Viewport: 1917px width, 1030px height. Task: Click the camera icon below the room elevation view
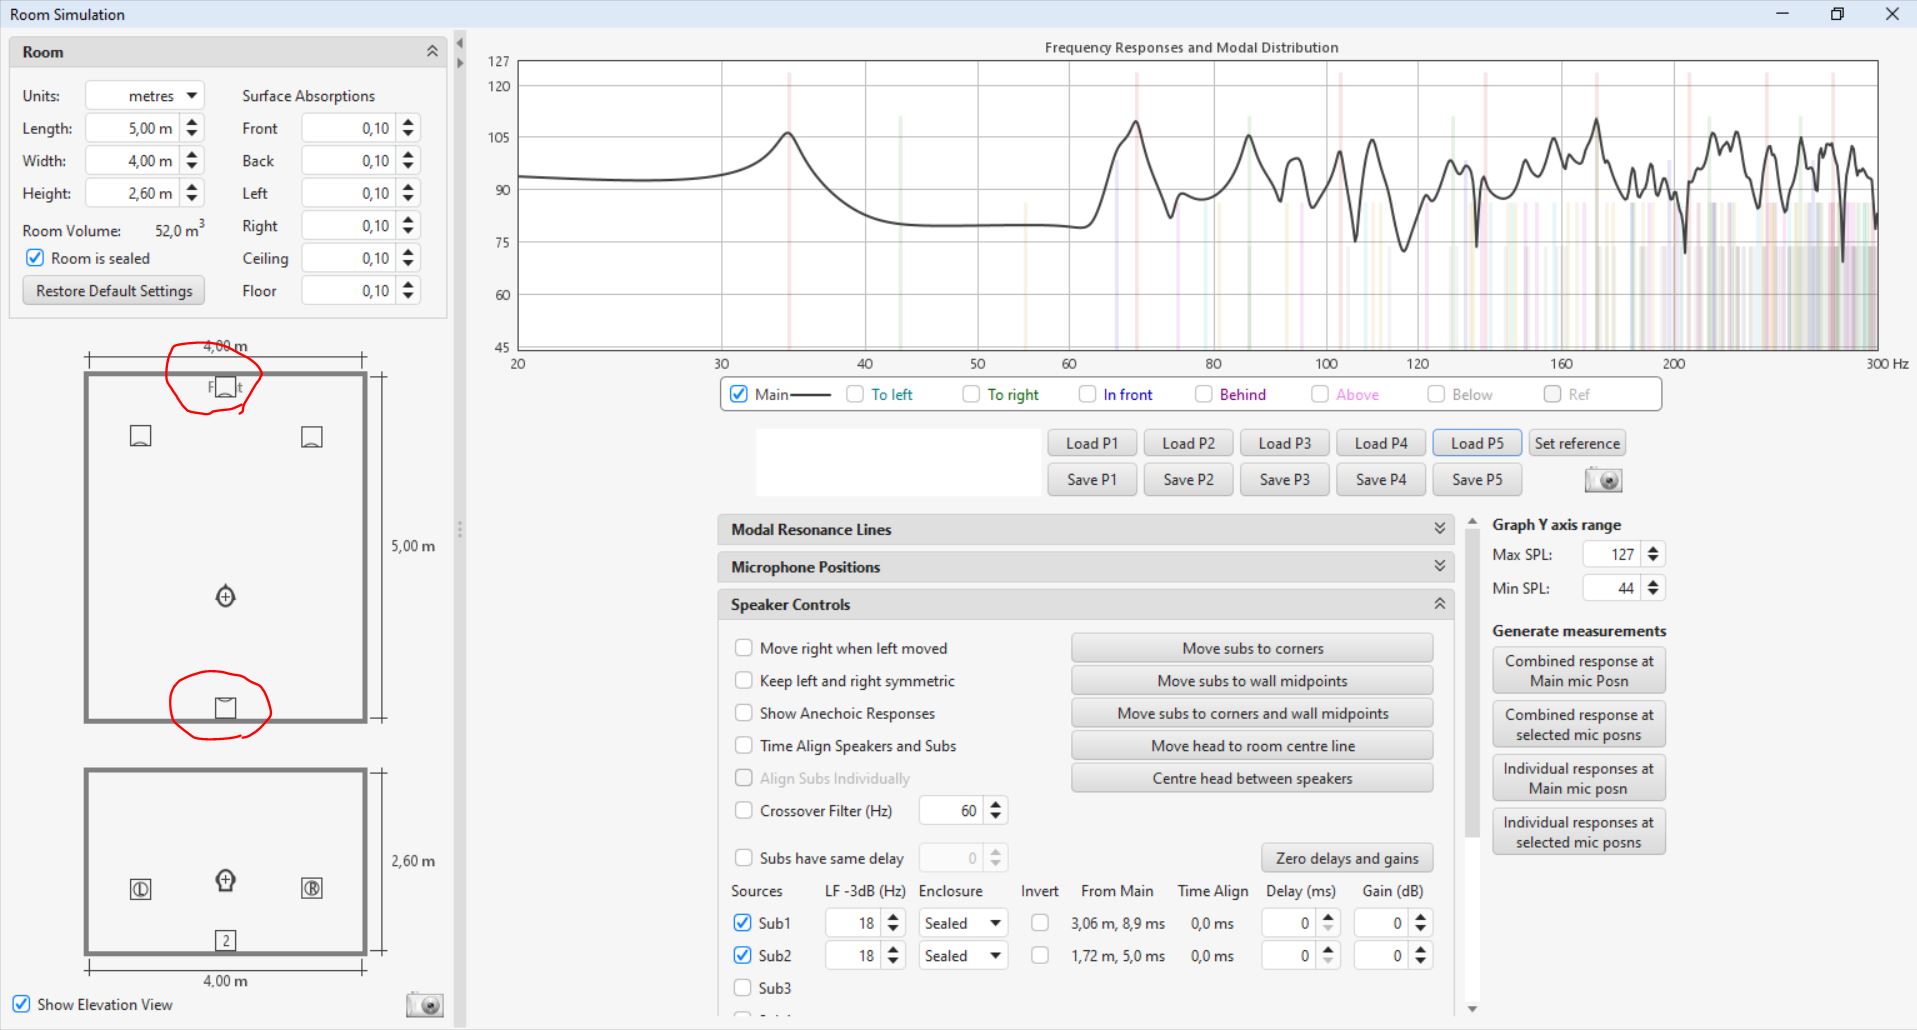coord(424,1005)
